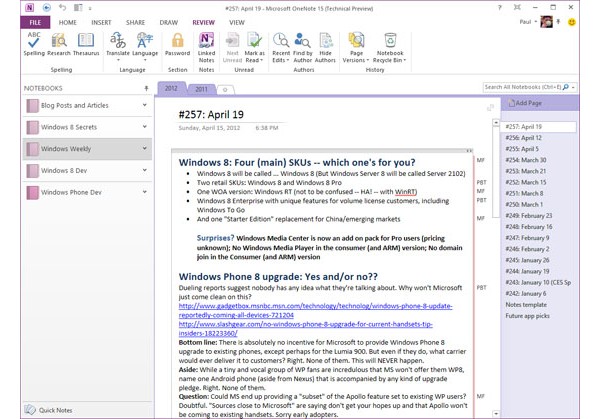Expand Windows Phone Dev notebook chevron
The image size is (600, 419).
[145, 192]
